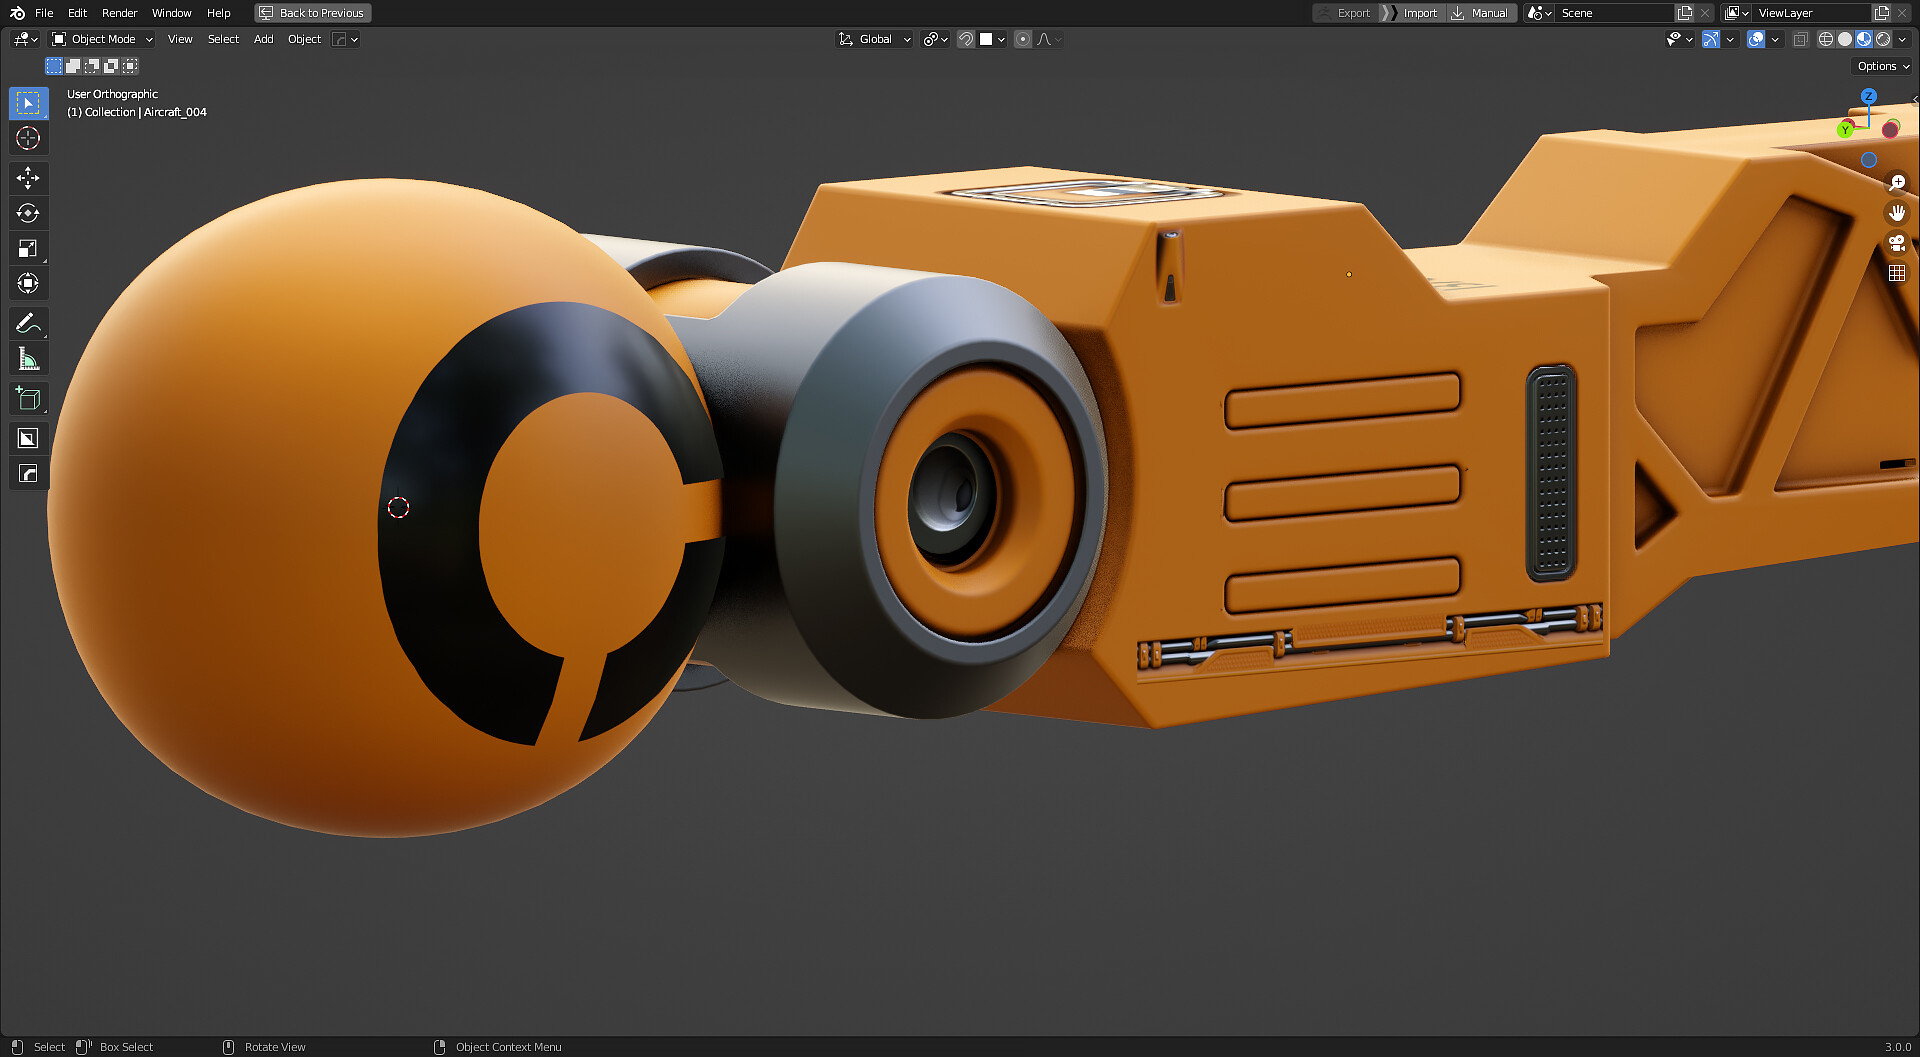This screenshot has height=1057, width=1920.
Task: Select the Measure tool
Action: [28, 358]
